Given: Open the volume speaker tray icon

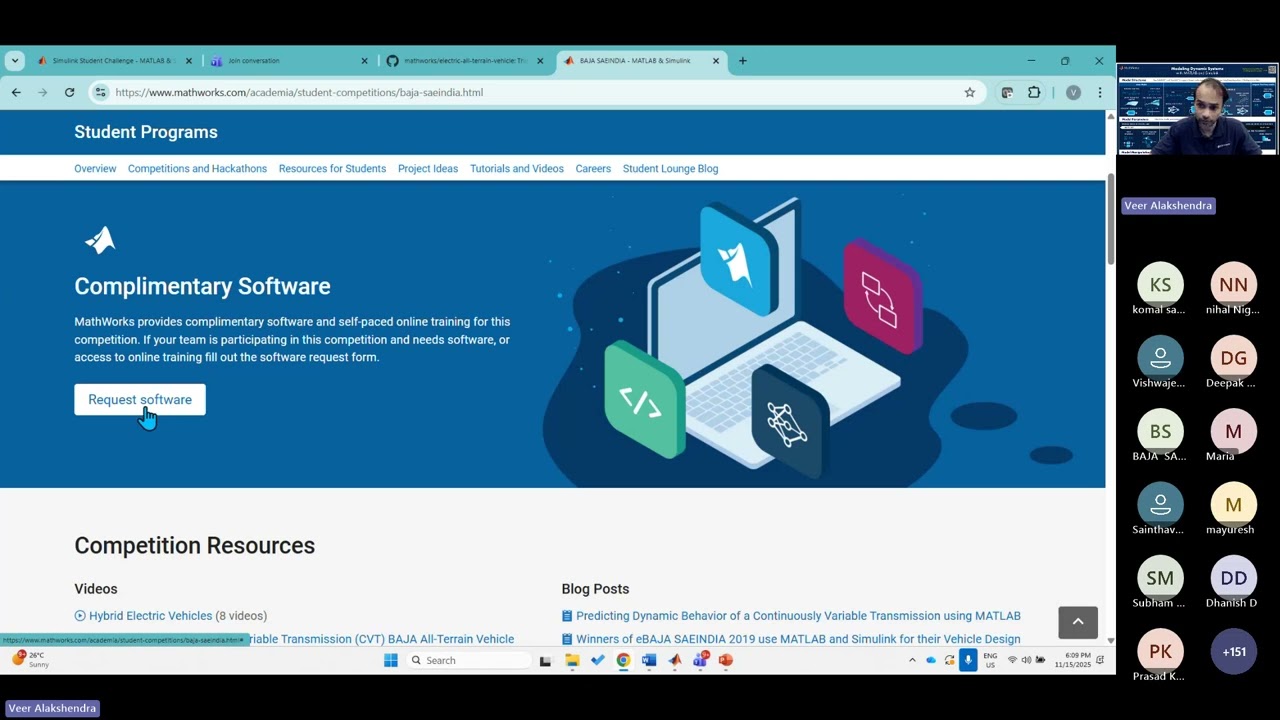Looking at the screenshot, I should pos(1026,660).
